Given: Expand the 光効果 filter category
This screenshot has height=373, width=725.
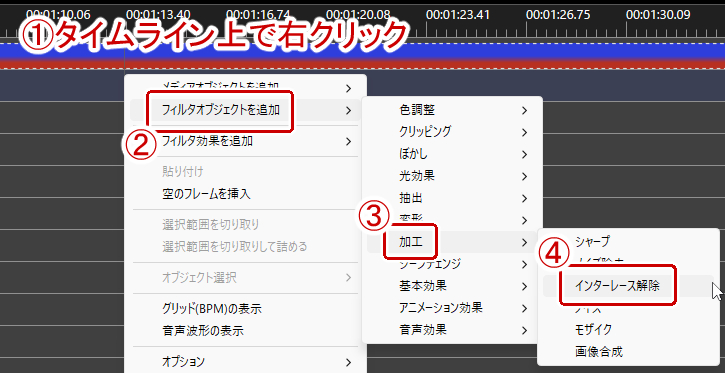Looking at the screenshot, I should 452,176.
